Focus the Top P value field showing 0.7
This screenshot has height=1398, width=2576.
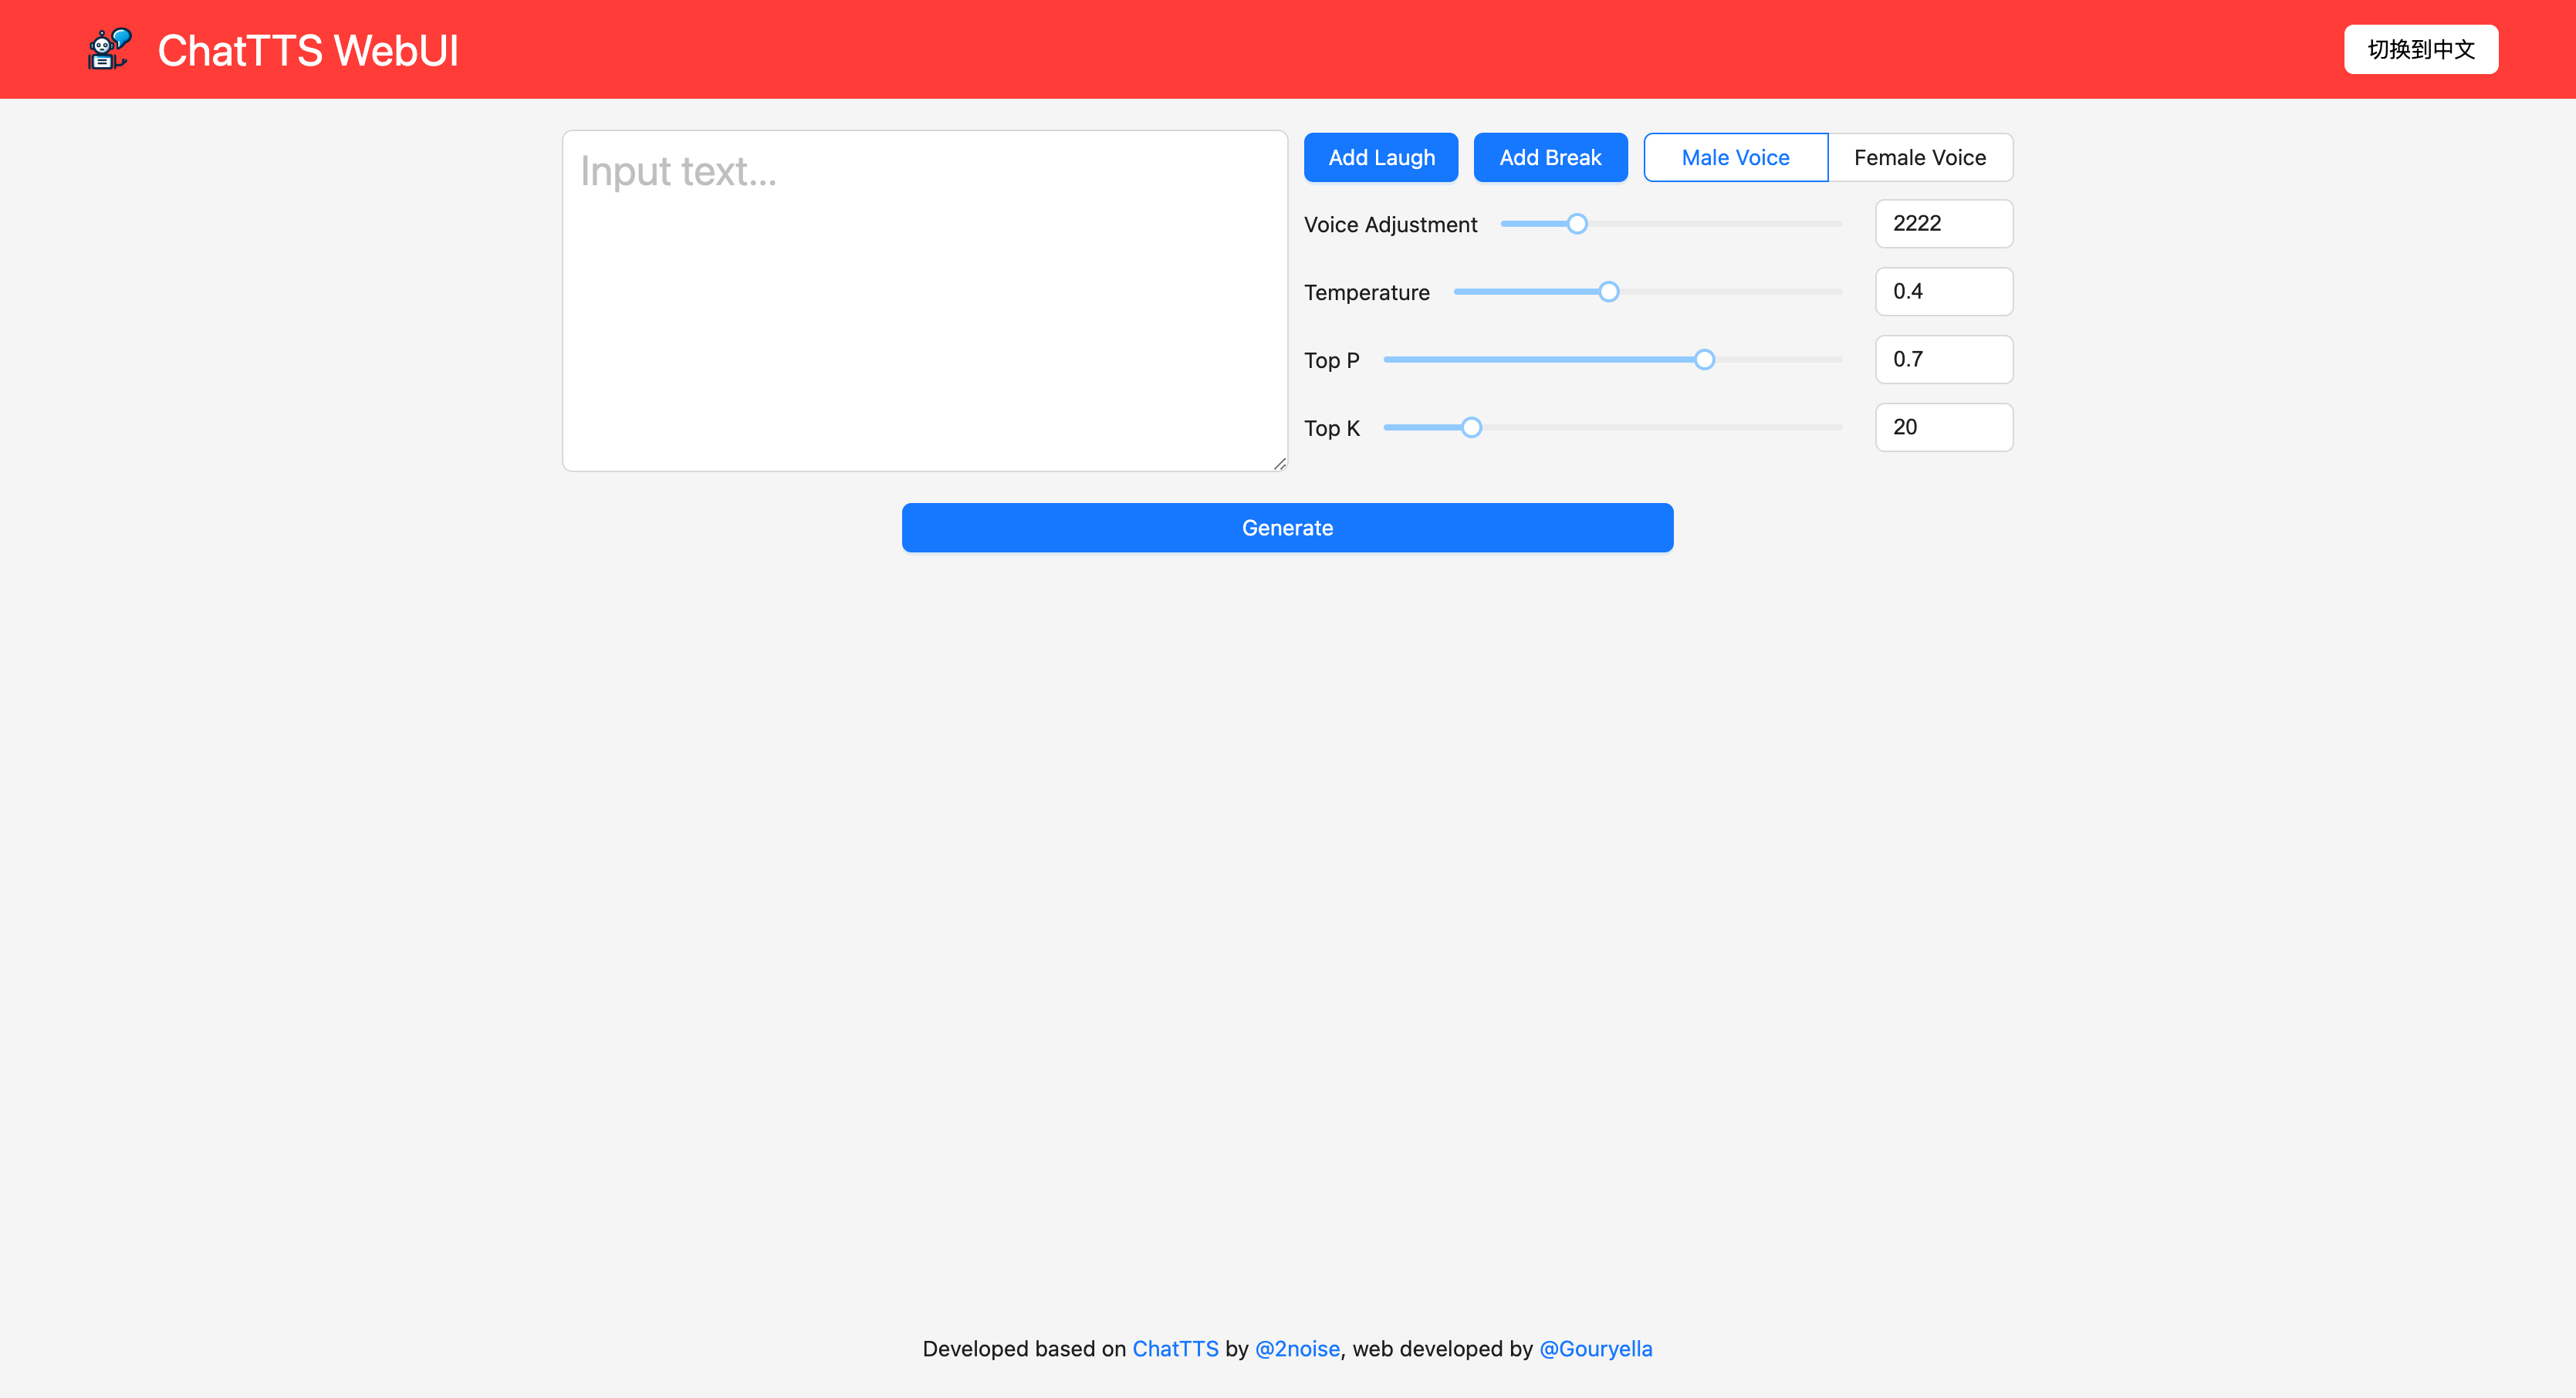[1943, 359]
